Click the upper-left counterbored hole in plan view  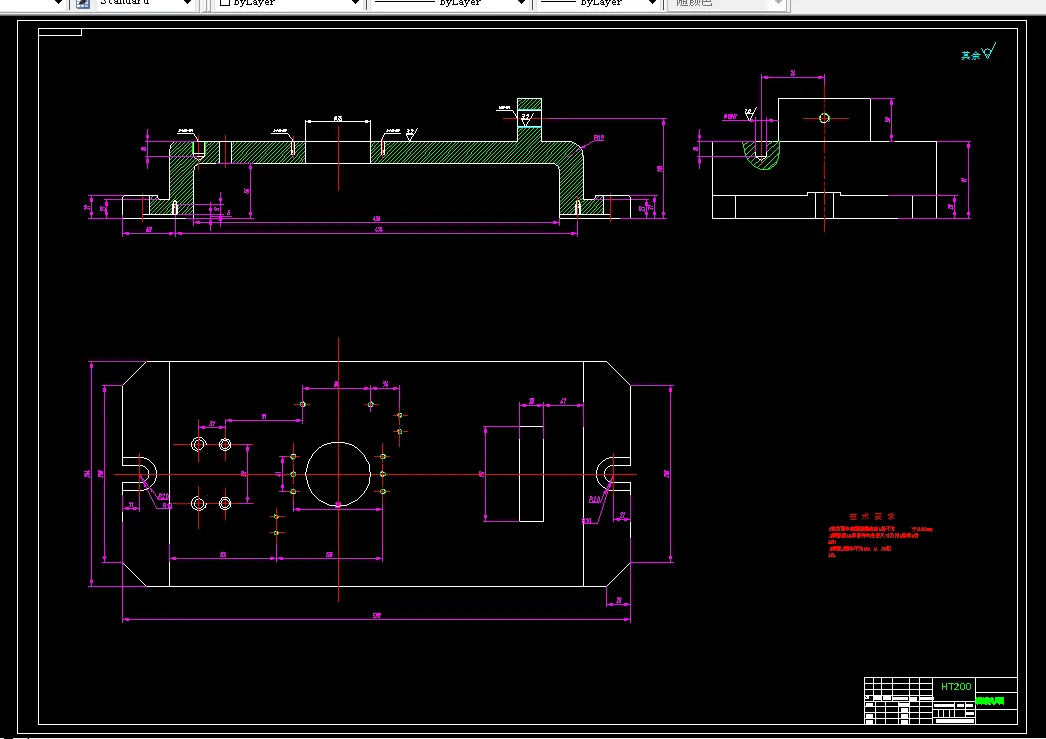point(198,444)
